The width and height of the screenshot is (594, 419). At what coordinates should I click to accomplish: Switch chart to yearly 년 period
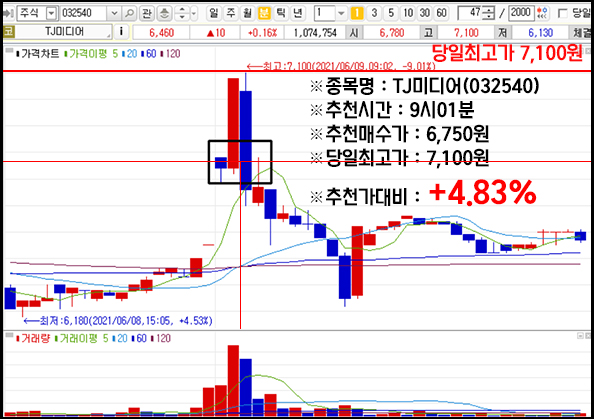point(298,13)
